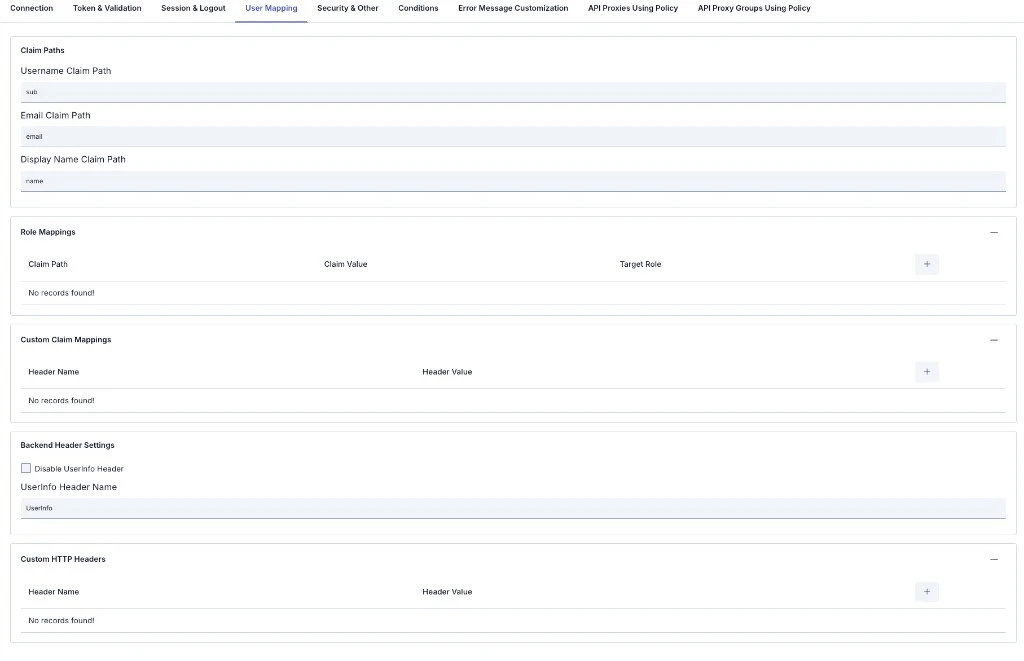Switch to the Connection tab
Viewport: 1024px width, 661px height.
click(x=31, y=8)
